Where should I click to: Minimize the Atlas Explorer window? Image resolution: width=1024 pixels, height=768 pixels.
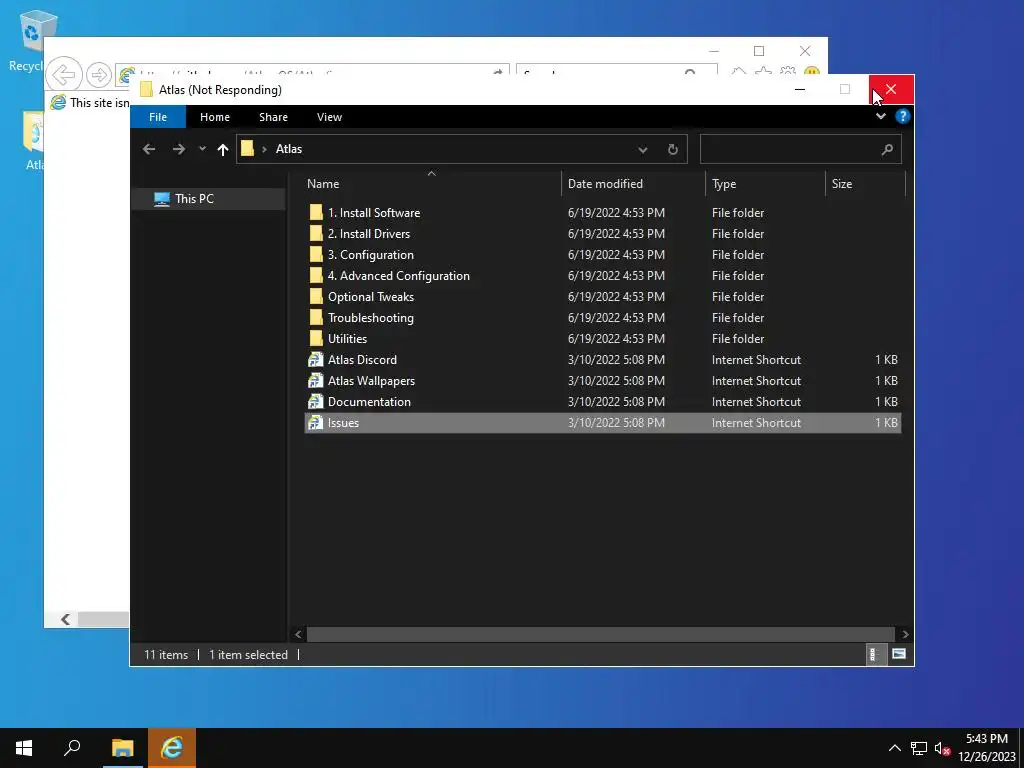click(799, 89)
